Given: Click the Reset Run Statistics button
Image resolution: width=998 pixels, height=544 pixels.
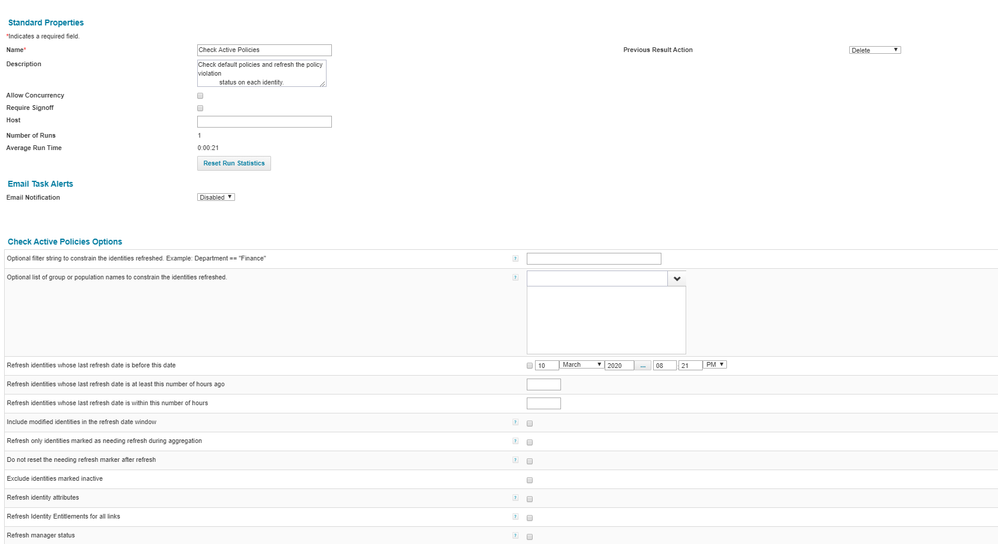Looking at the screenshot, I should click(234, 163).
